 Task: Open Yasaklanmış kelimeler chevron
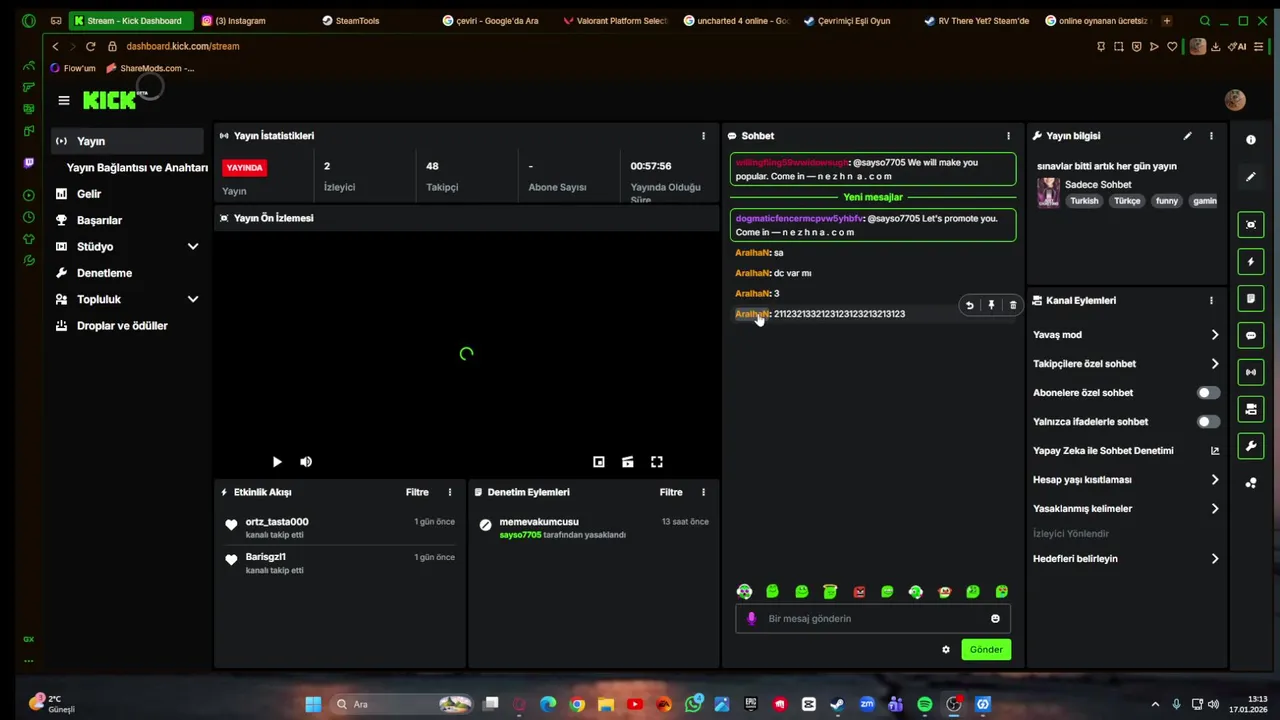(1215, 509)
